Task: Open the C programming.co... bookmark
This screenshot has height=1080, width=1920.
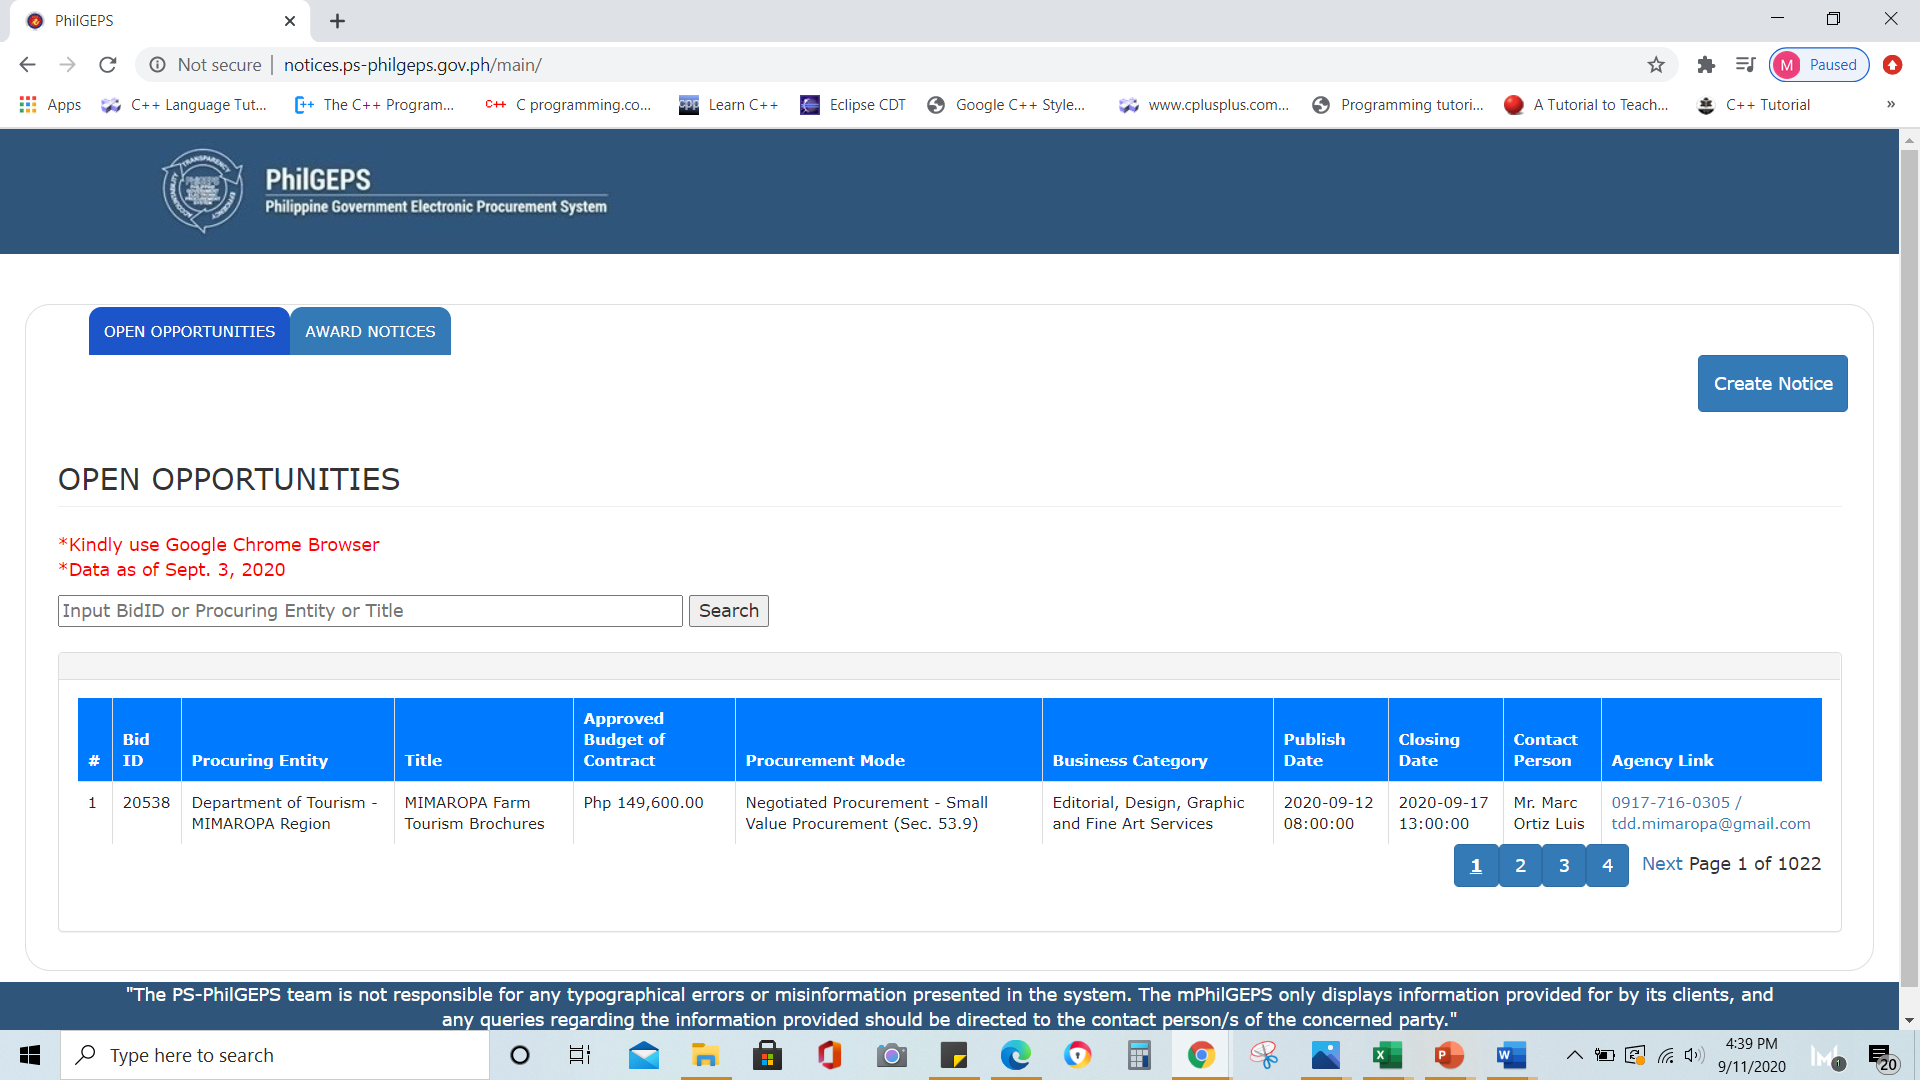Action: click(568, 105)
